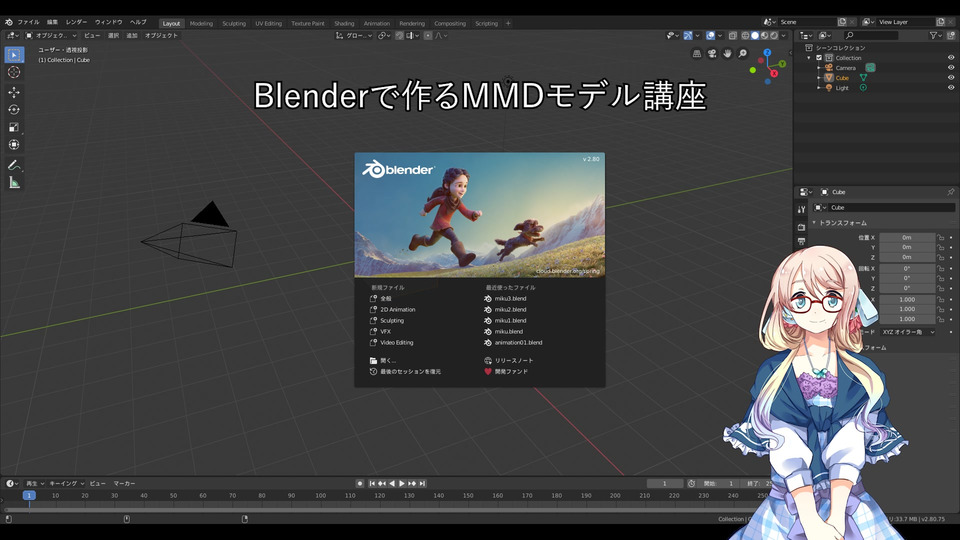This screenshot has height=540, width=960.
Task: Toggle auto keying record button
Action: [360, 484]
